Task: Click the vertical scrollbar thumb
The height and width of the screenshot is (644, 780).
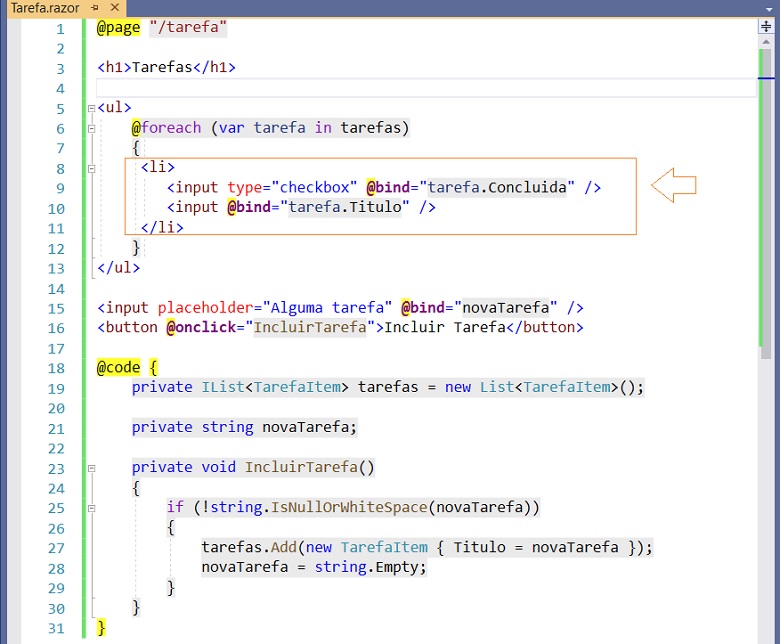Action: (766, 203)
